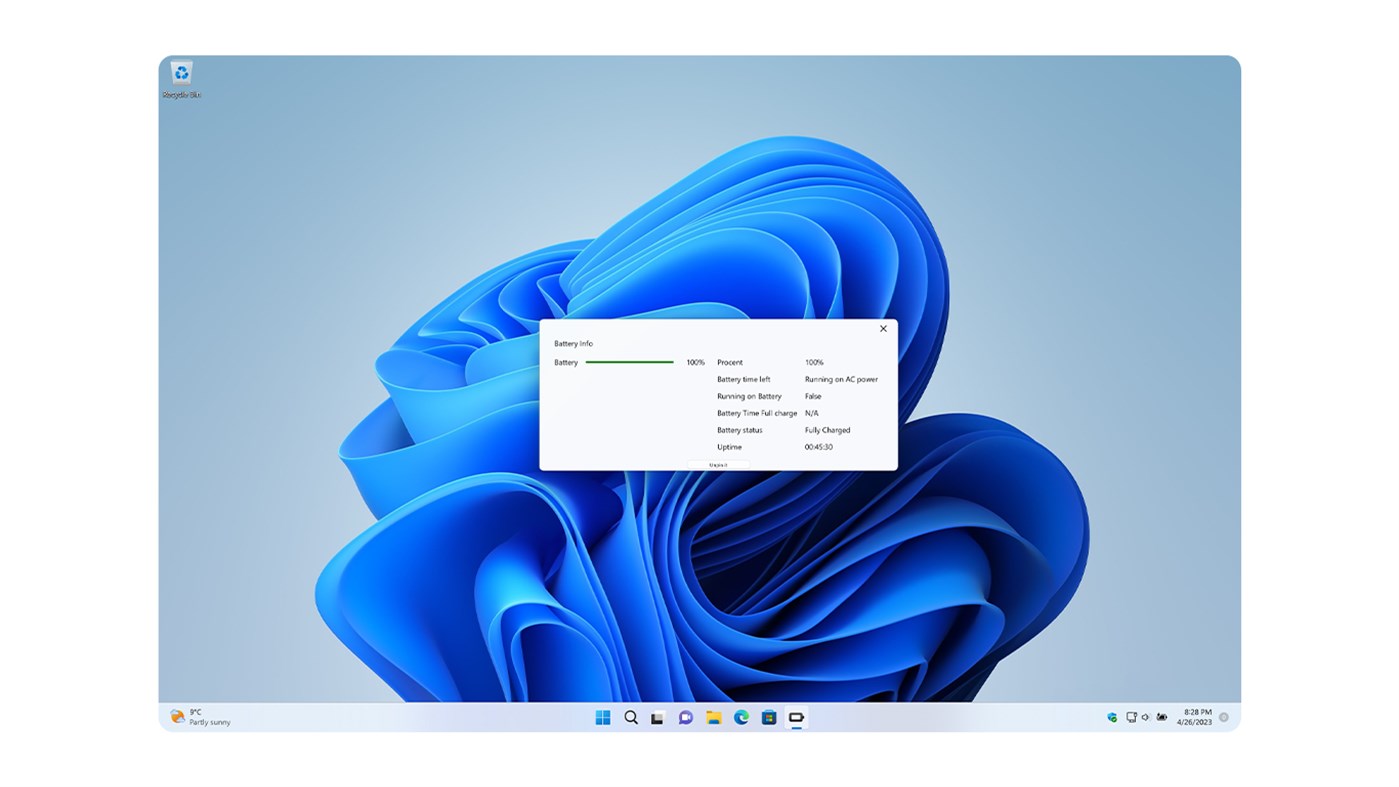The image size is (1399, 787).
Task: Select the 100% value beside Procent
Action: pos(815,362)
